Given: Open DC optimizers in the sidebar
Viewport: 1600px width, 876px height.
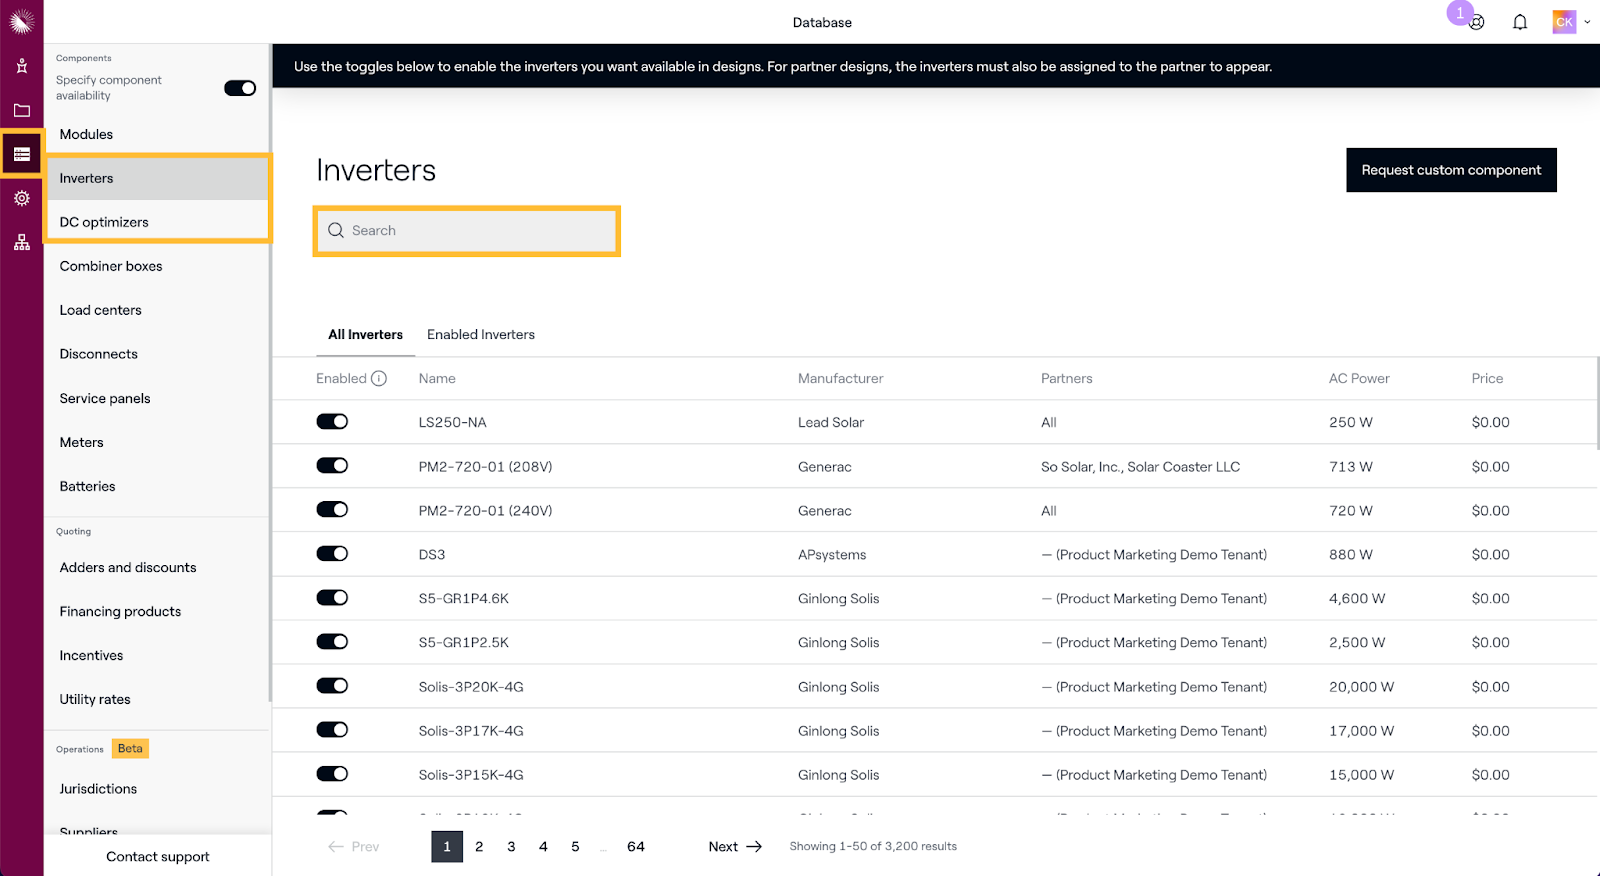Looking at the screenshot, I should (157, 222).
